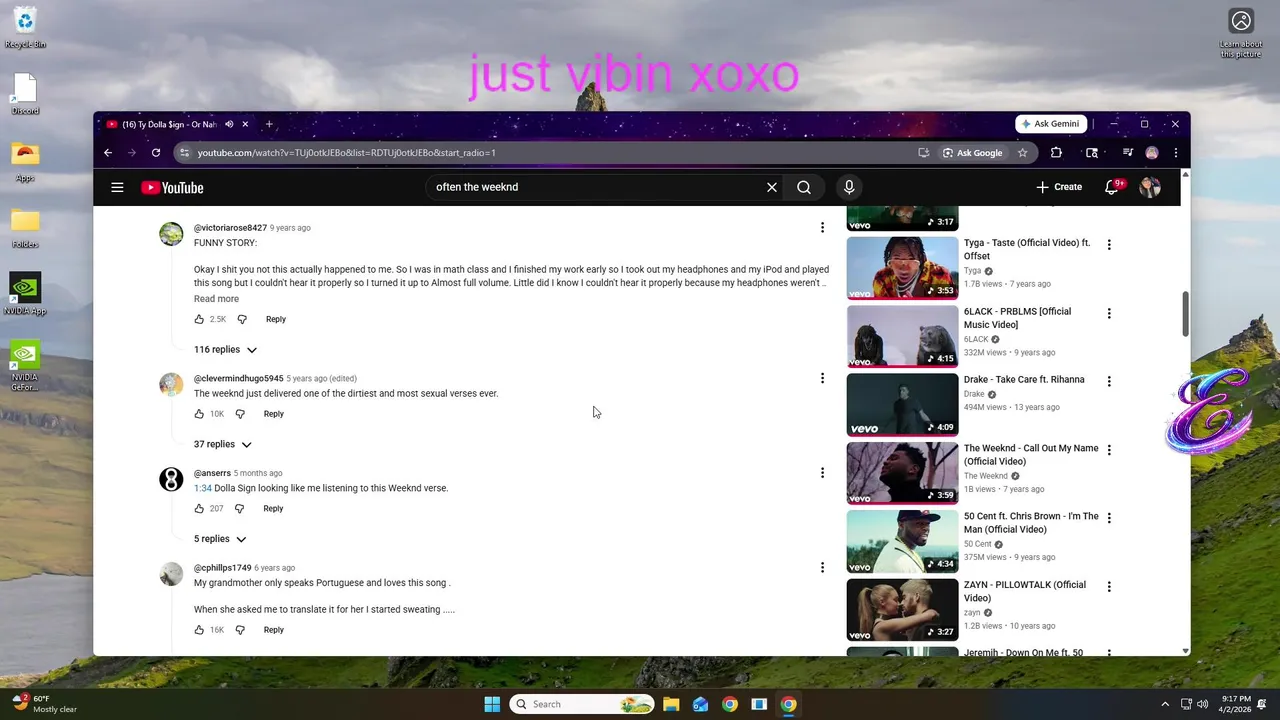Click the taskbar Search box
Image resolution: width=1280 pixels, height=720 pixels.
coord(582,704)
